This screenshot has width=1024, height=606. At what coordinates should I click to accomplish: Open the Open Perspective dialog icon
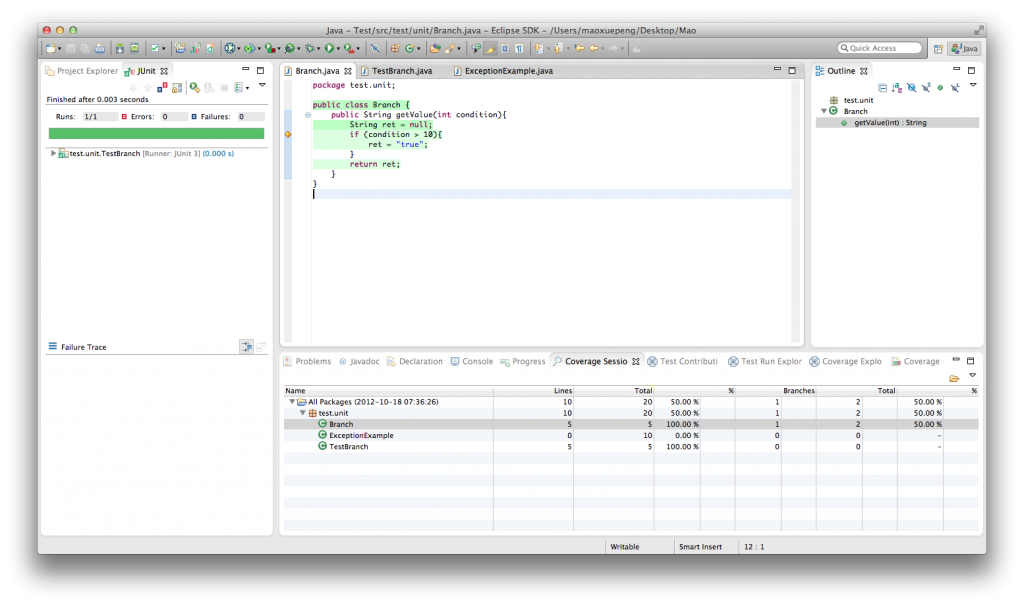point(936,48)
